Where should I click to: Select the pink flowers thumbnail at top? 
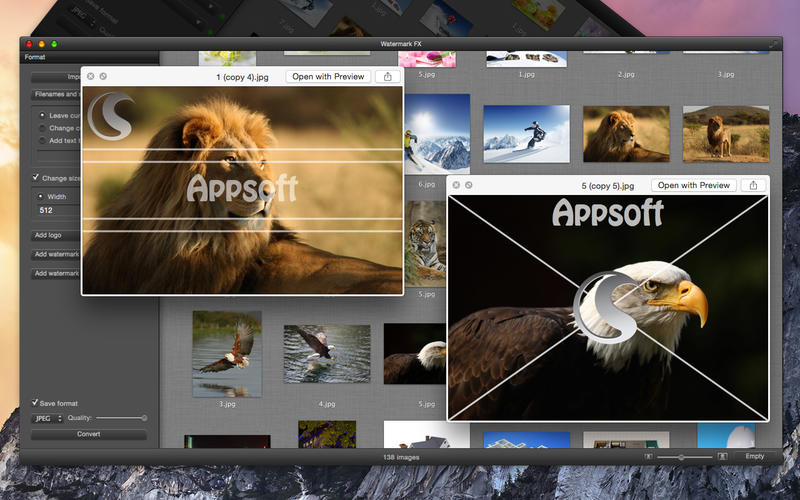pyautogui.click(x=427, y=59)
